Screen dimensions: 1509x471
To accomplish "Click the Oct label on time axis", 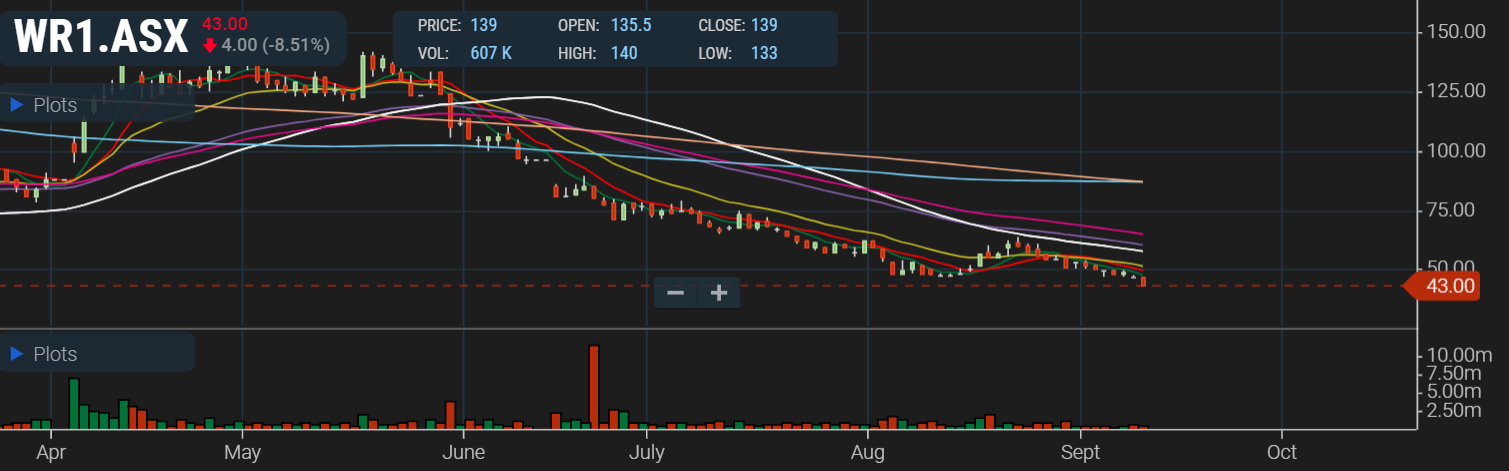I will 1281,452.
